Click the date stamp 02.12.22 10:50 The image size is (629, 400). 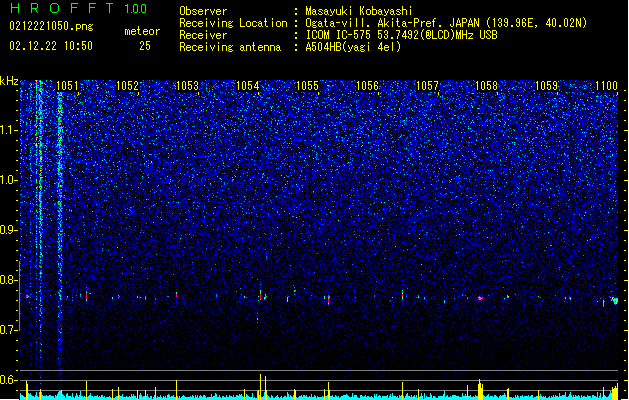pyautogui.click(x=51, y=46)
